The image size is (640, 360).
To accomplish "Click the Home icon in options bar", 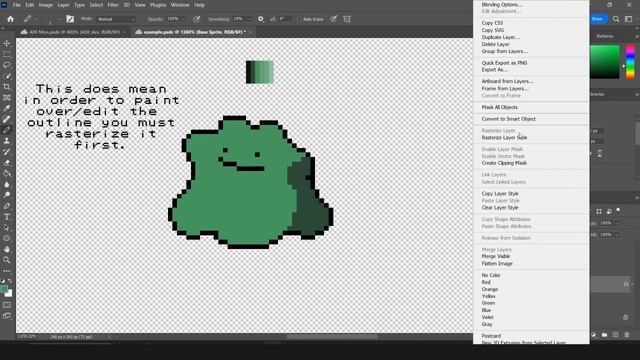I will coord(10,19).
